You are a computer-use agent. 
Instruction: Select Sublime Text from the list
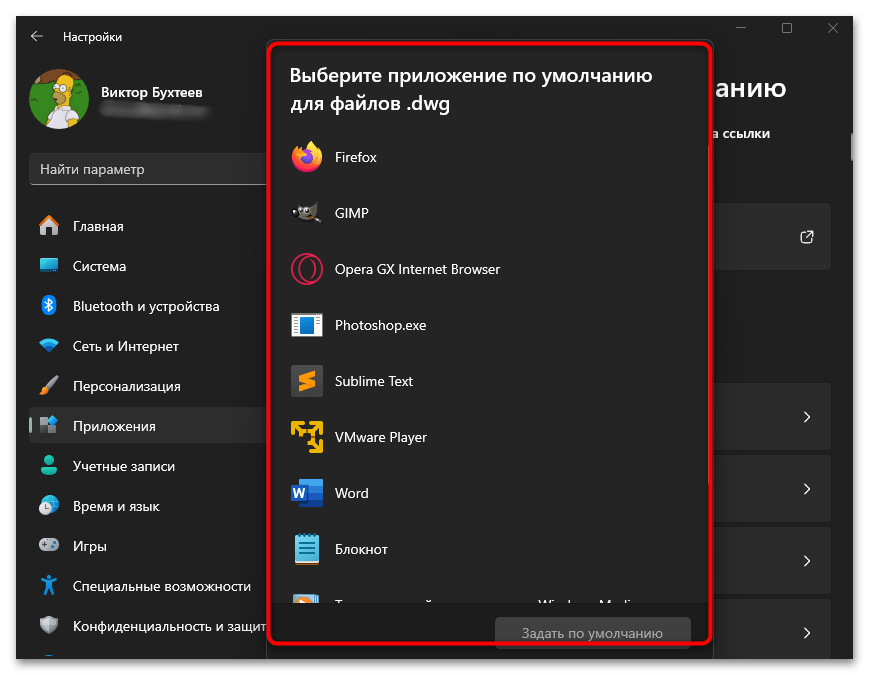click(489, 381)
